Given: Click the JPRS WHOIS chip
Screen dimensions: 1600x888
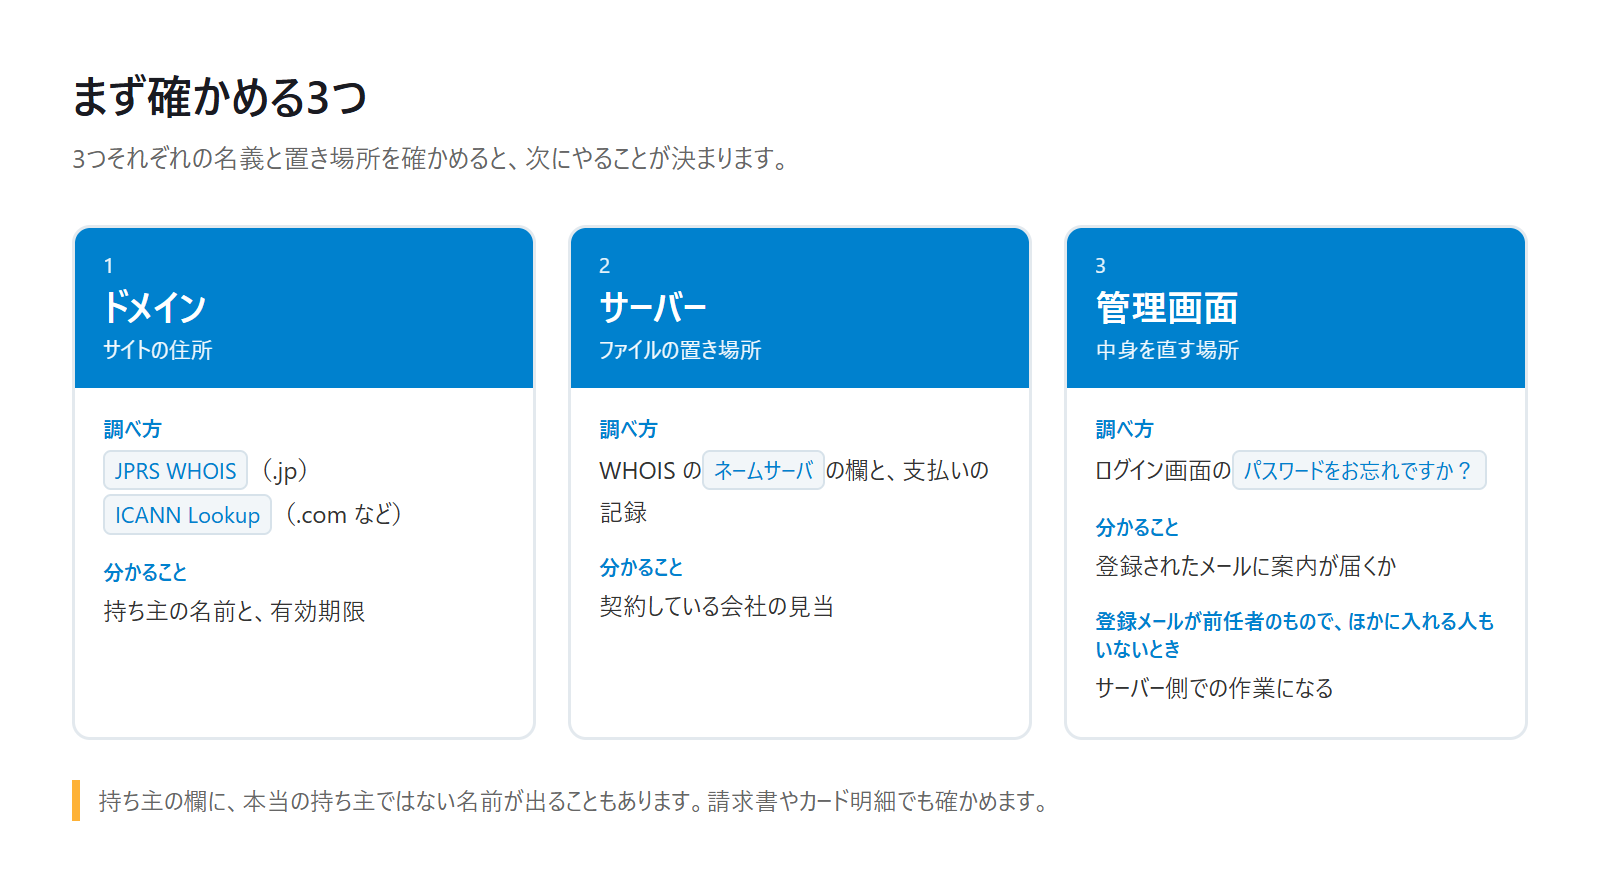Looking at the screenshot, I should coord(175,470).
